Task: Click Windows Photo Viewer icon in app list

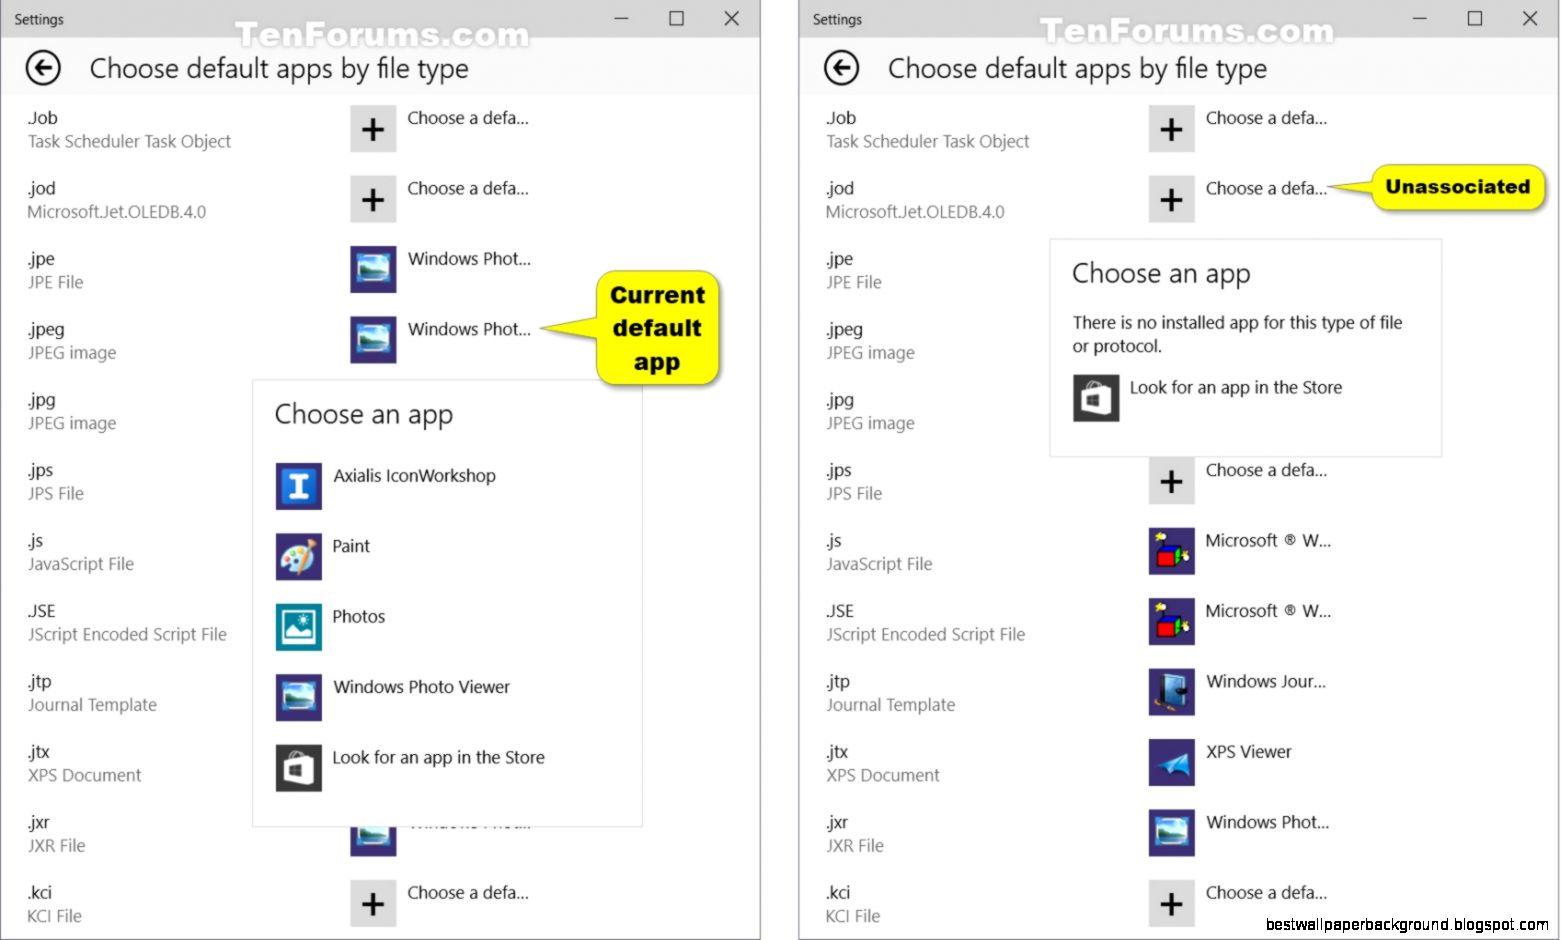Action: [x=299, y=697]
